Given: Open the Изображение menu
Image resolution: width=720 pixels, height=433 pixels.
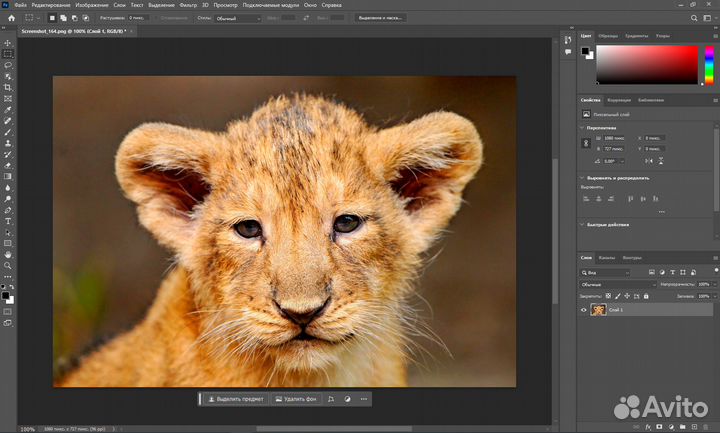Looking at the screenshot, I should click(x=92, y=5).
